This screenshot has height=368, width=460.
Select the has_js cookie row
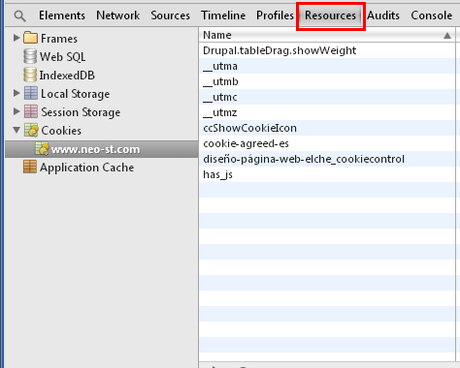pos(327,174)
